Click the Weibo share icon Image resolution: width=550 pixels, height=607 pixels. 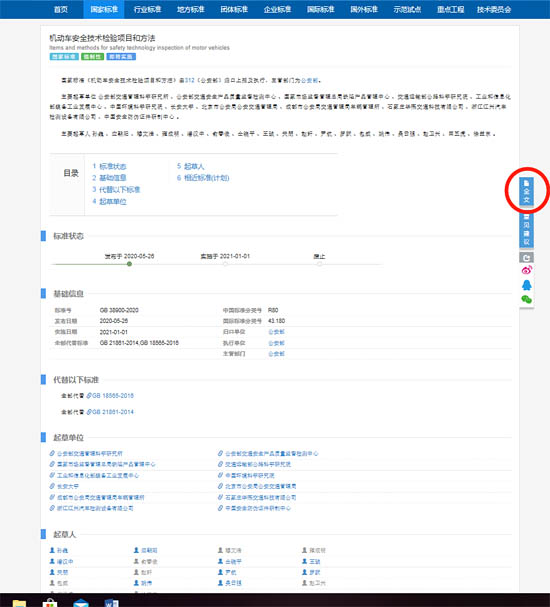tap(526, 270)
